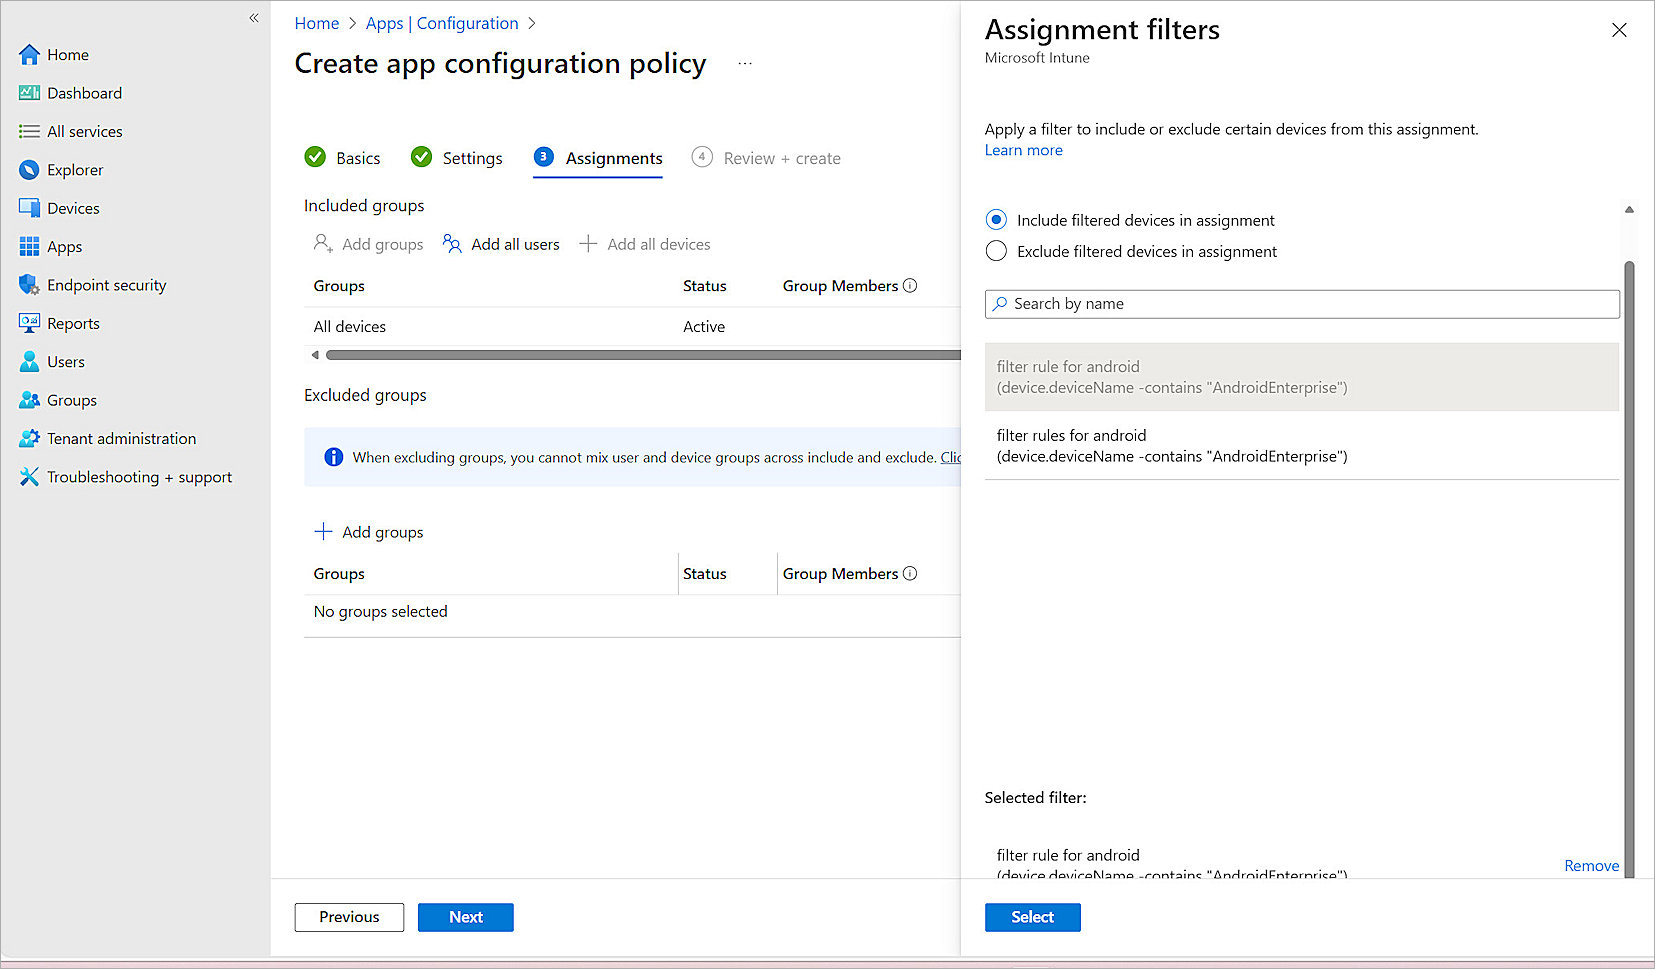Image resolution: width=1655 pixels, height=969 pixels.
Task: Click the Endpoint security shield icon
Action: click(x=29, y=285)
